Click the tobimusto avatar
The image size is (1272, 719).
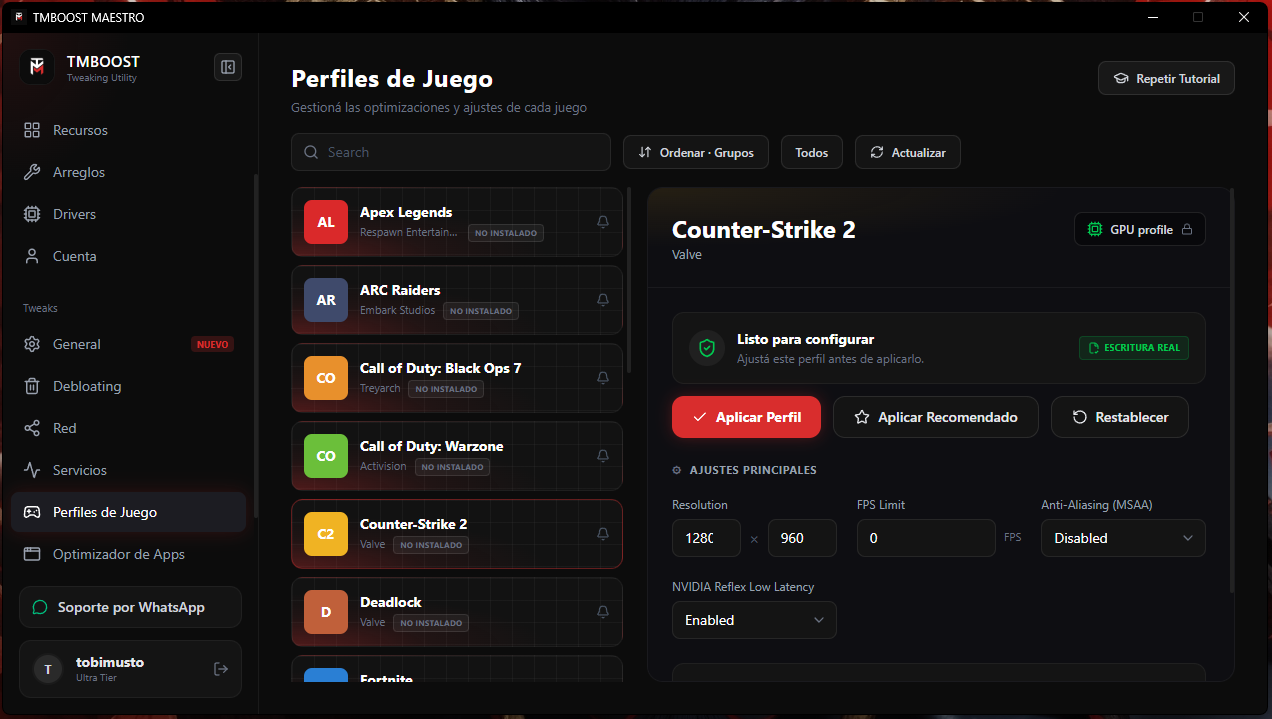pos(47,669)
